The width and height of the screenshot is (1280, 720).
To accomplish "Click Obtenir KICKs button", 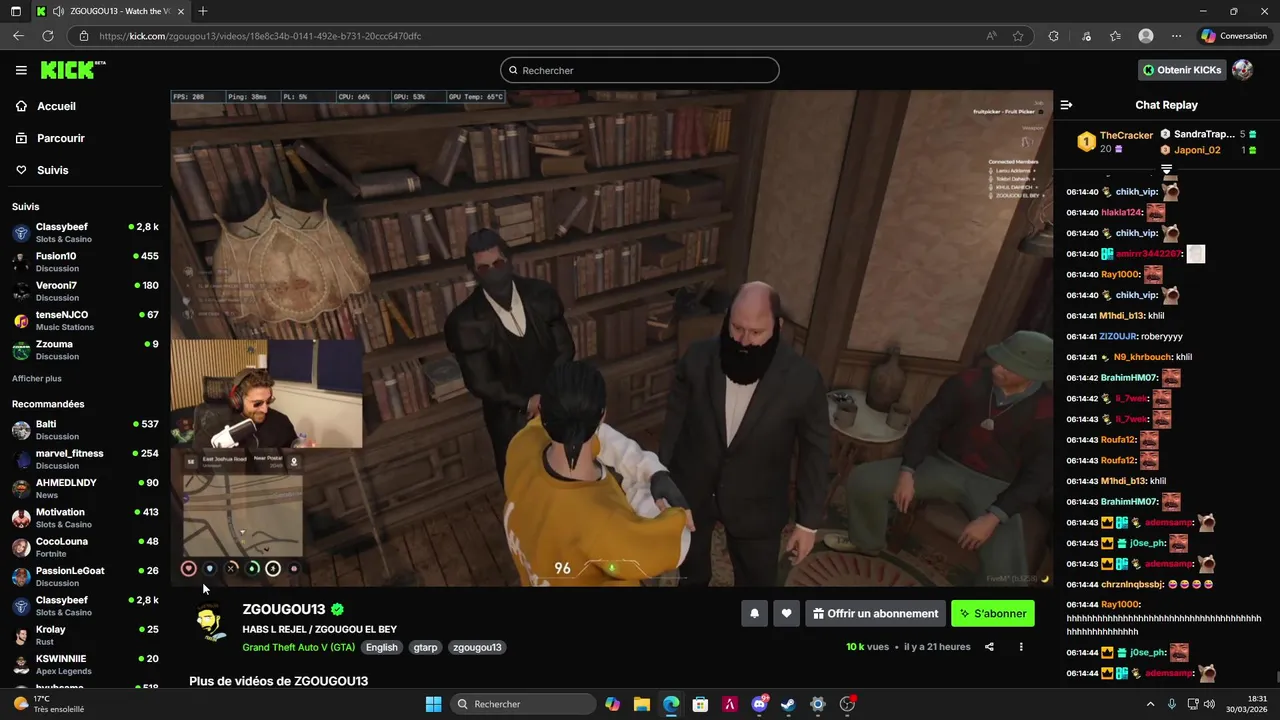I will (x=1182, y=70).
